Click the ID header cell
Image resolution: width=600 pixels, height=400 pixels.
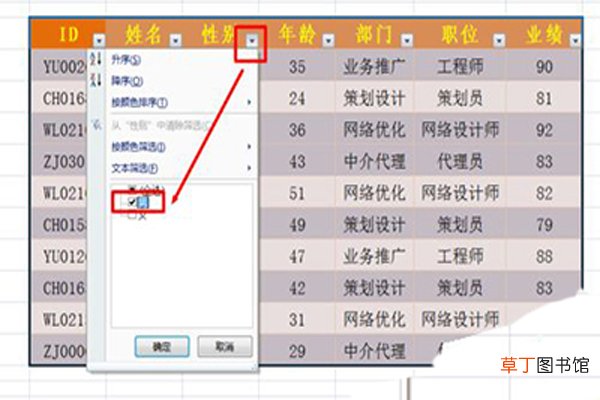(x=68, y=34)
